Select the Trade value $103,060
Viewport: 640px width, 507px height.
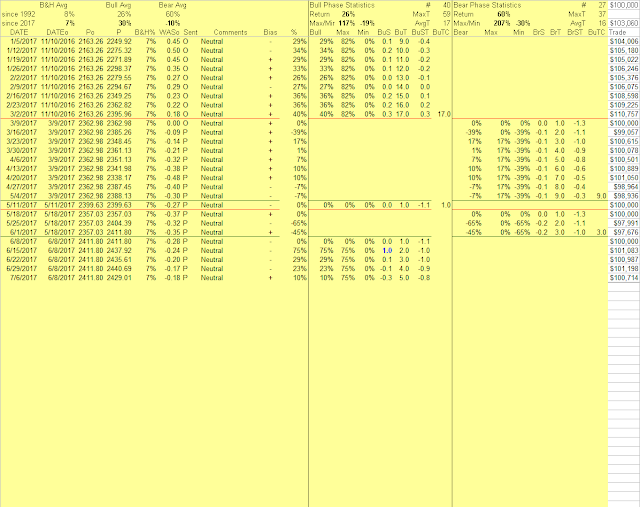624,23
